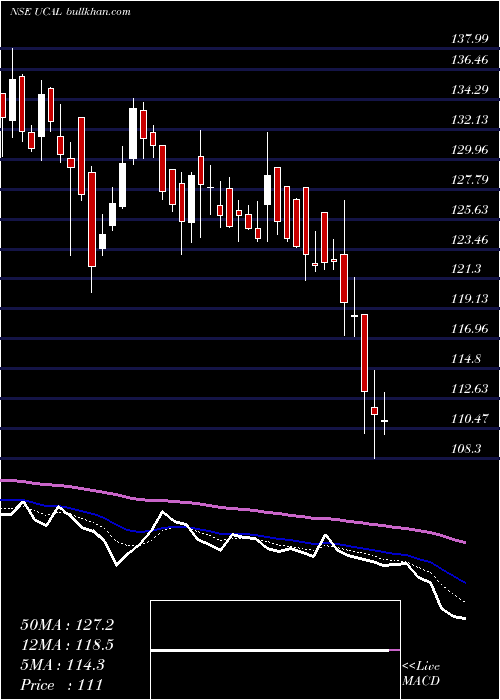This screenshot has height=700, width=500.
Task: Click the 116.96 price axis label
Action: (470, 329)
